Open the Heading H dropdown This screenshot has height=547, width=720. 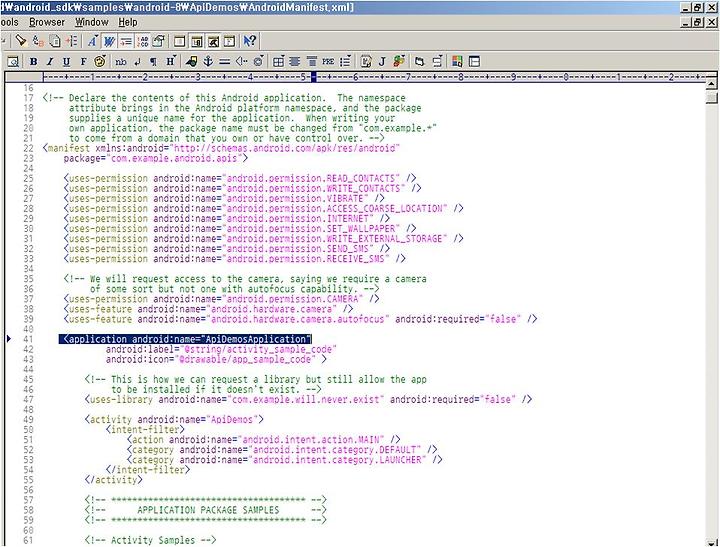(x=170, y=61)
